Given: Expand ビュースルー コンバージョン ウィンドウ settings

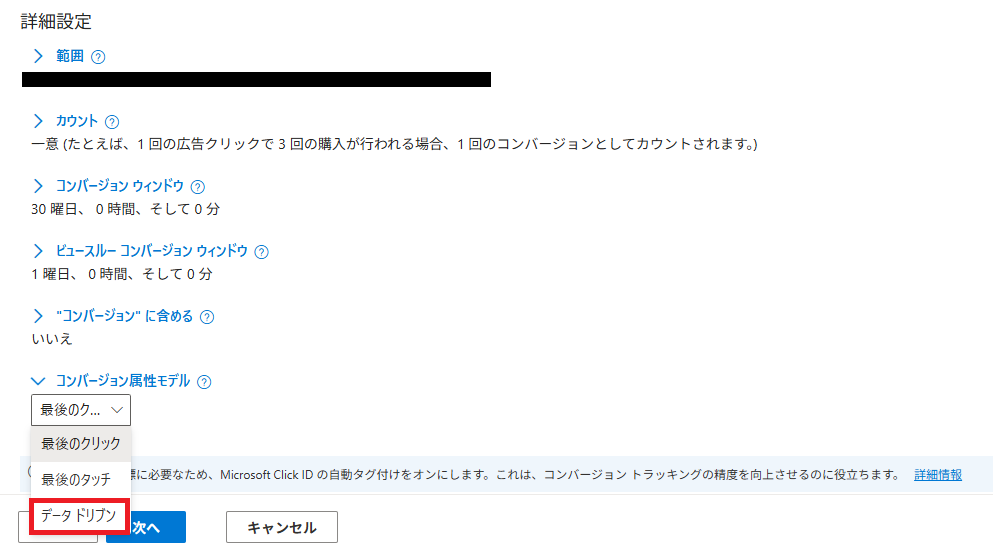Looking at the screenshot, I should pyautogui.click(x=38, y=251).
